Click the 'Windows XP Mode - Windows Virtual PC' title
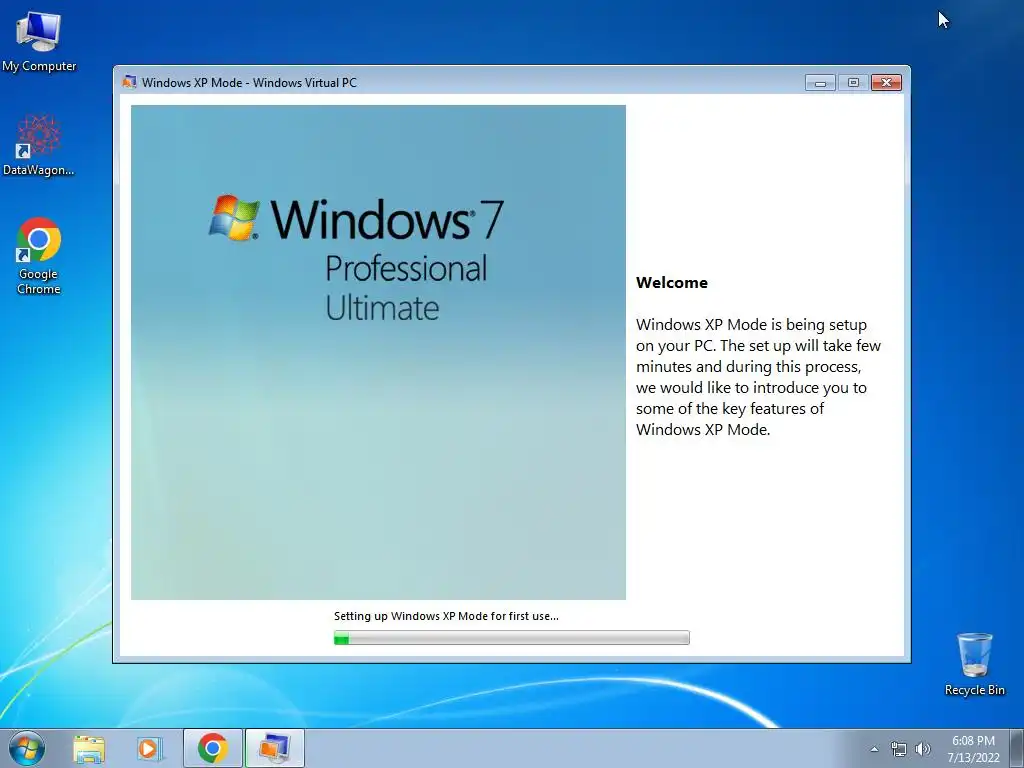Screen dimensions: 1024x768 [249, 83]
